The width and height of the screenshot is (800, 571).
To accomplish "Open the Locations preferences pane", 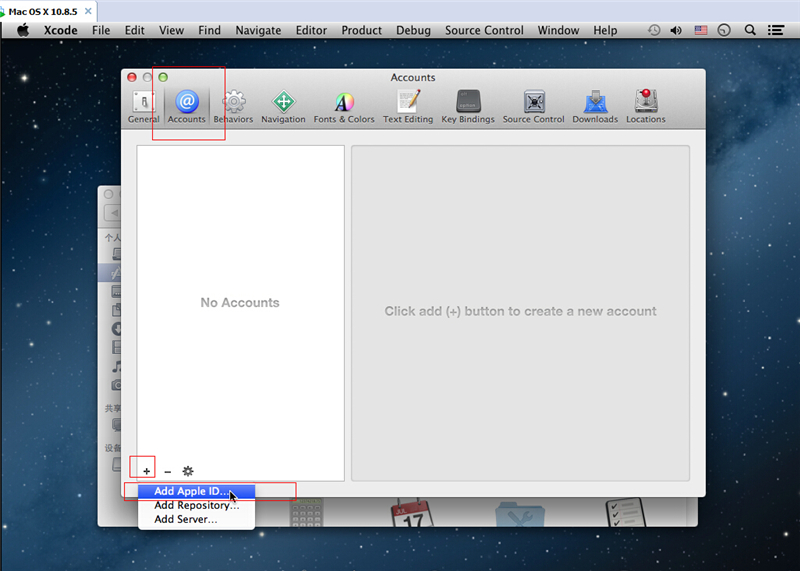I will [x=646, y=107].
